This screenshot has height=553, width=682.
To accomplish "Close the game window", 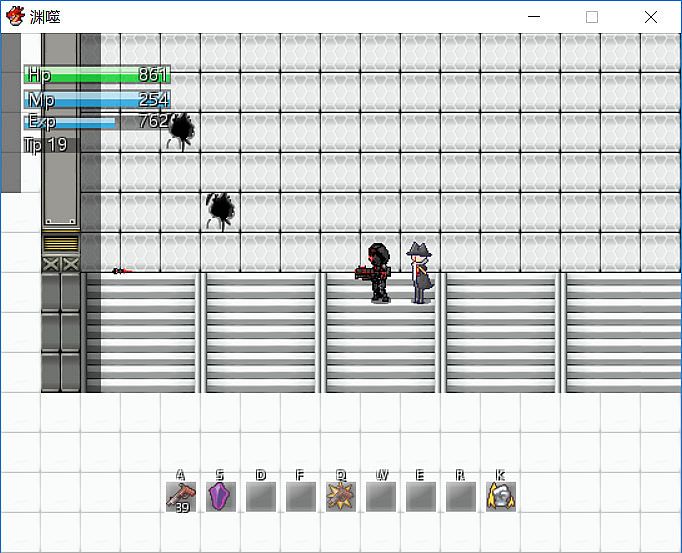I will click(x=651, y=17).
